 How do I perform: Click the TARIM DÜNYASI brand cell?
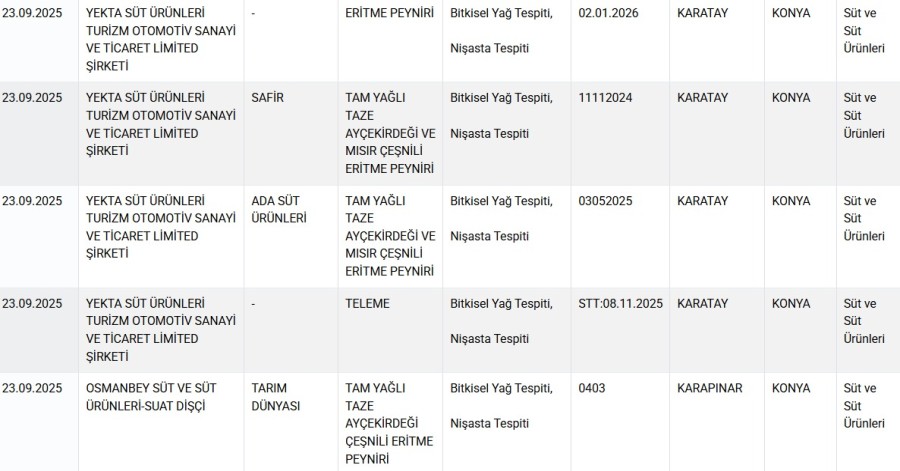coord(276,397)
